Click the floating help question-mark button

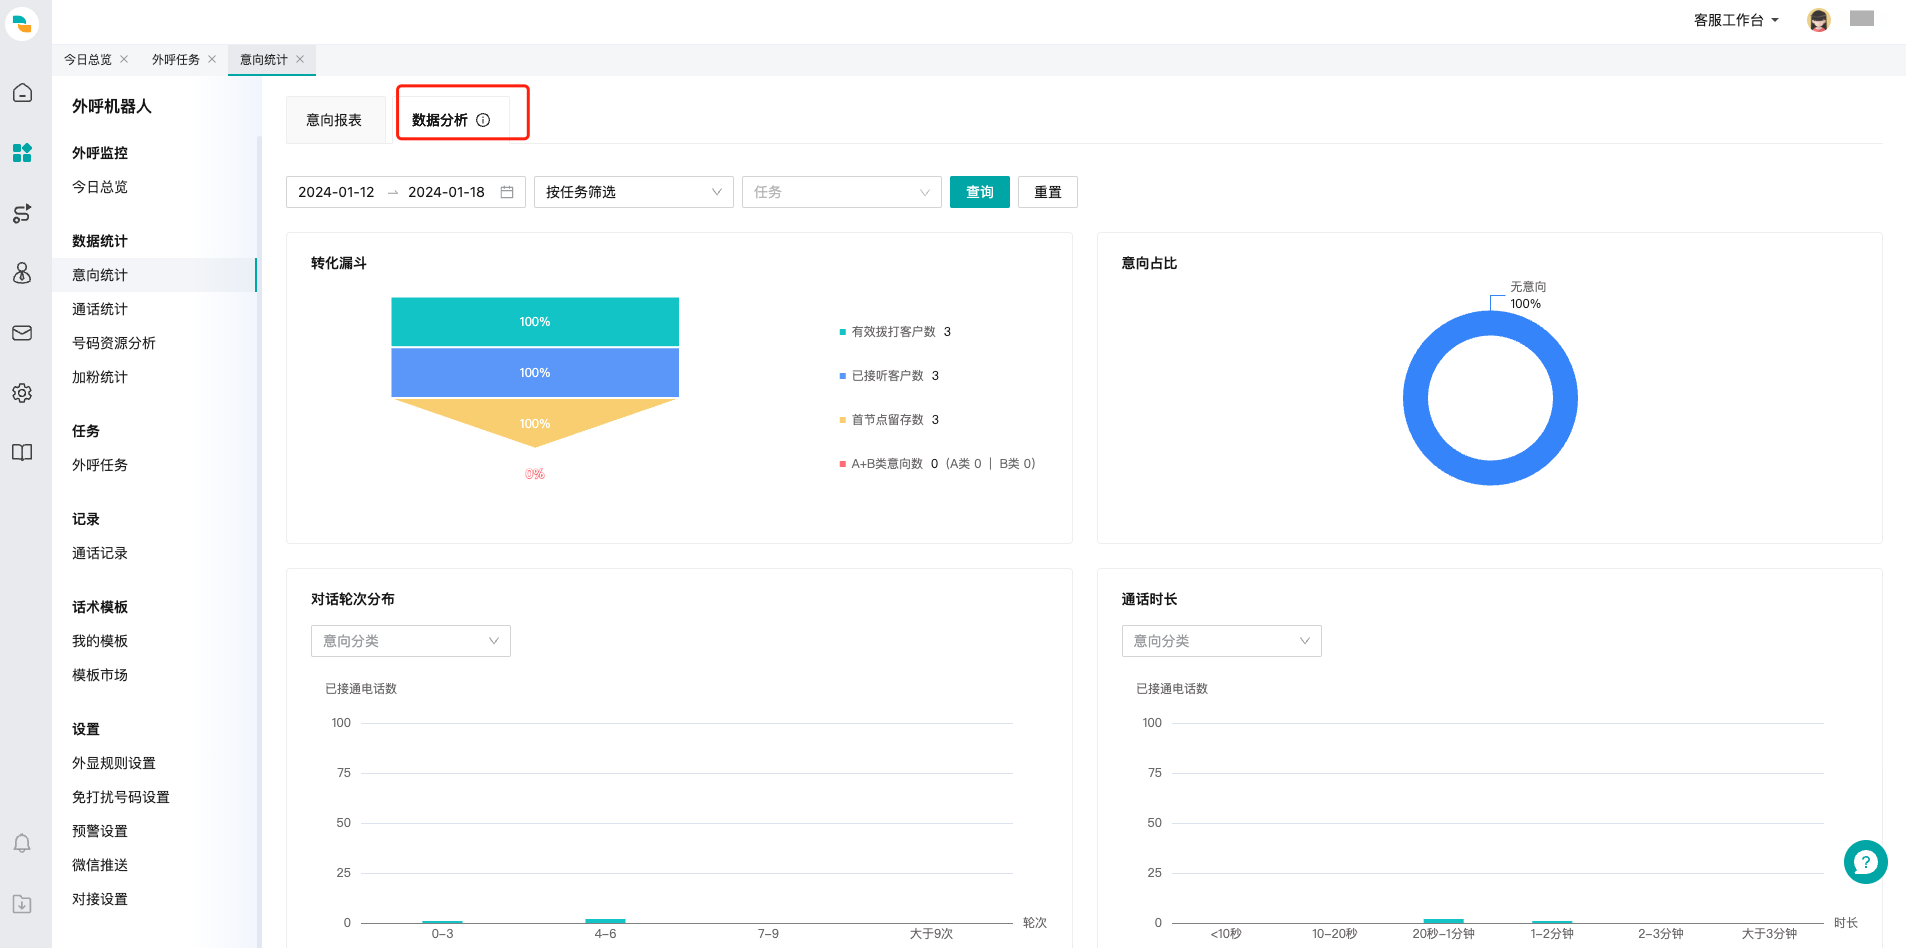click(x=1865, y=862)
